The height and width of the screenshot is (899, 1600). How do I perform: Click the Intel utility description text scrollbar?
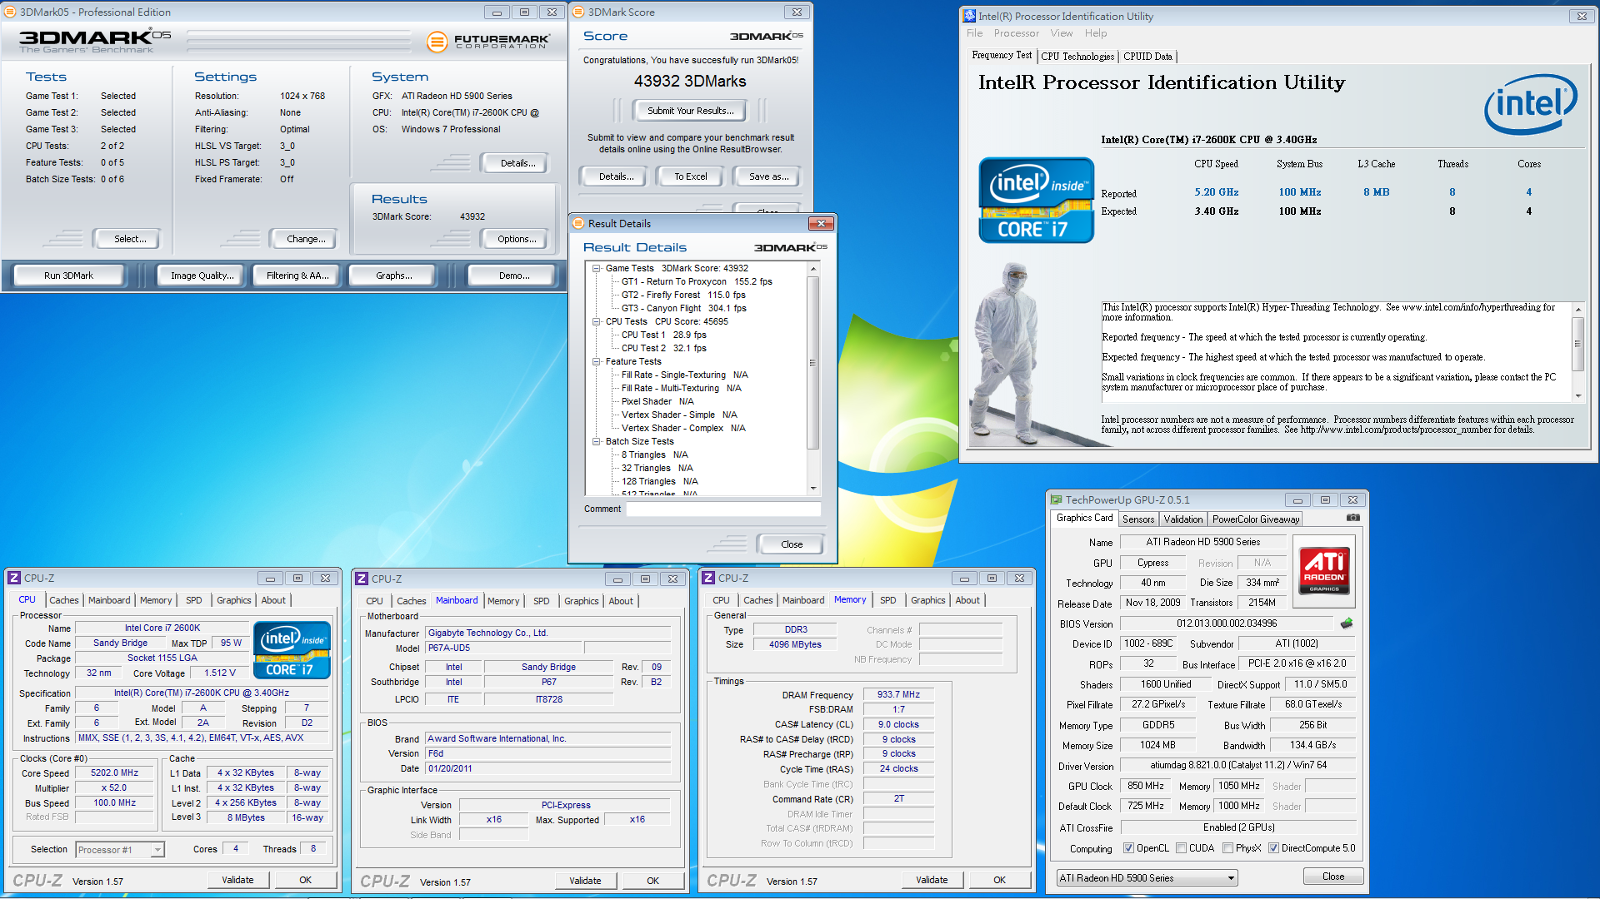coord(1578,351)
